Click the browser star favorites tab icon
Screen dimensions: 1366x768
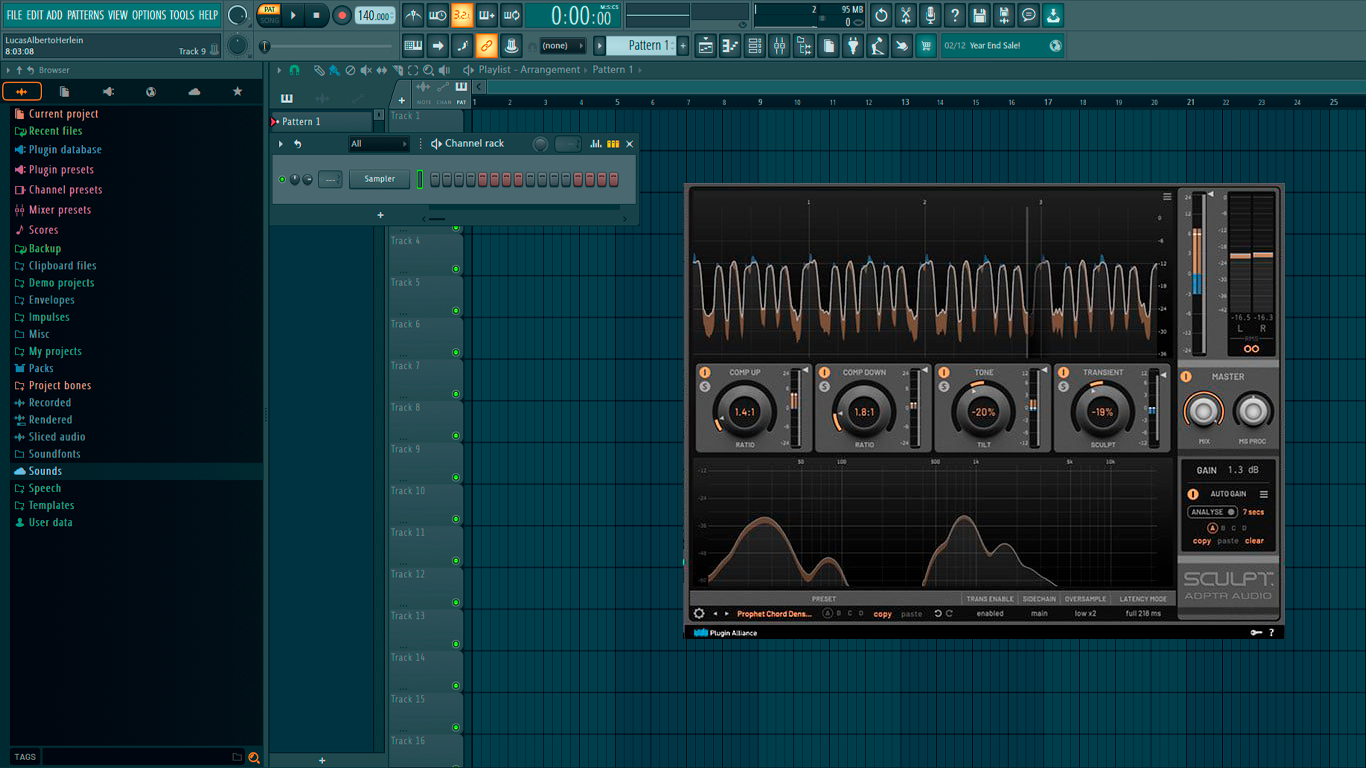coord(237,92)
